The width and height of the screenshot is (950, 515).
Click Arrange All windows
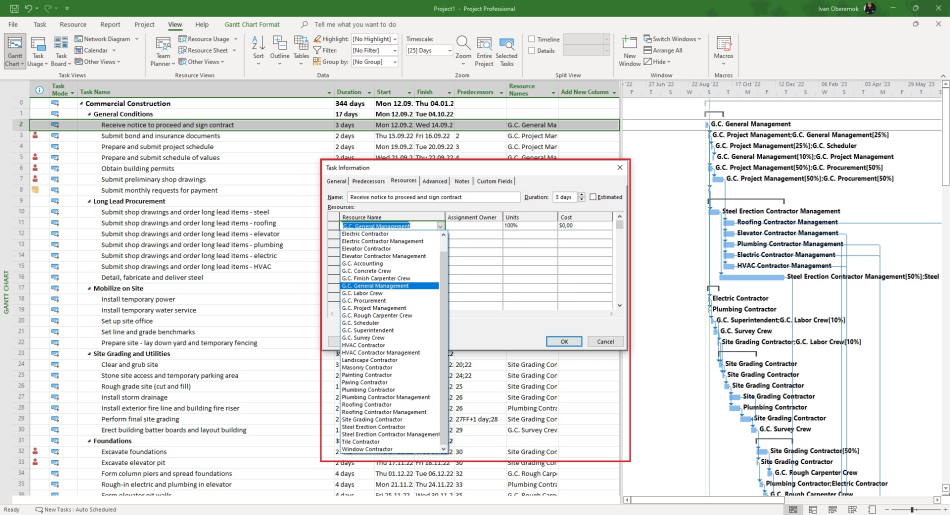[663, 50]
